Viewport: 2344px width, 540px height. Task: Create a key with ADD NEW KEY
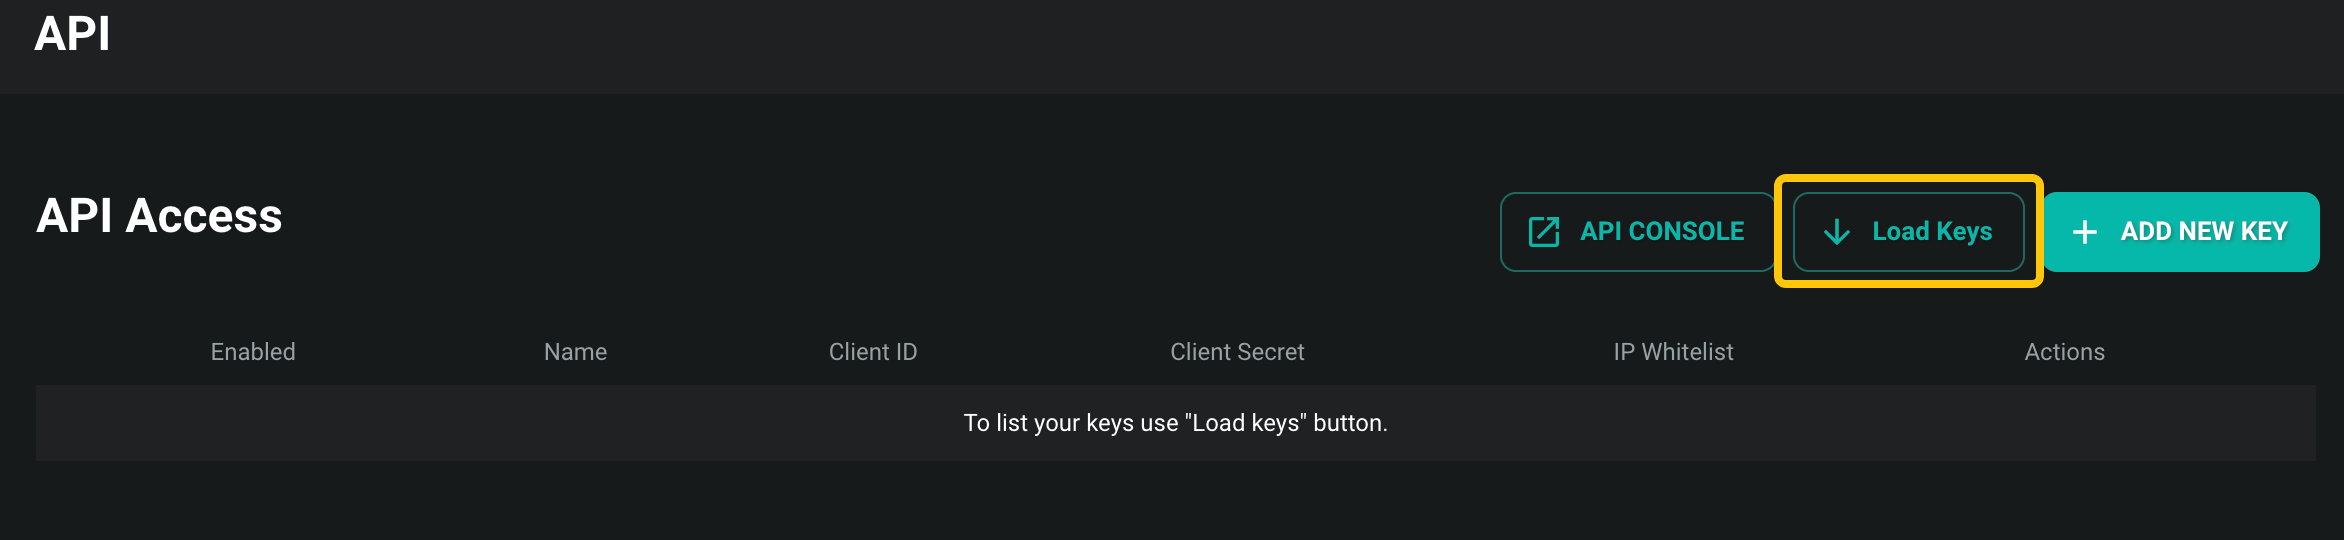(x=2203, y=232)
